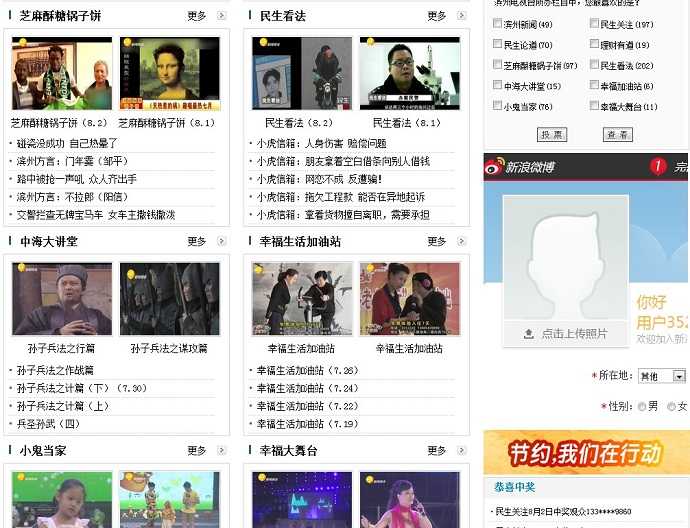
Task: Open 孙子兵法之谋攻篇 video thumbnail
Action: [x=170, y=299]
